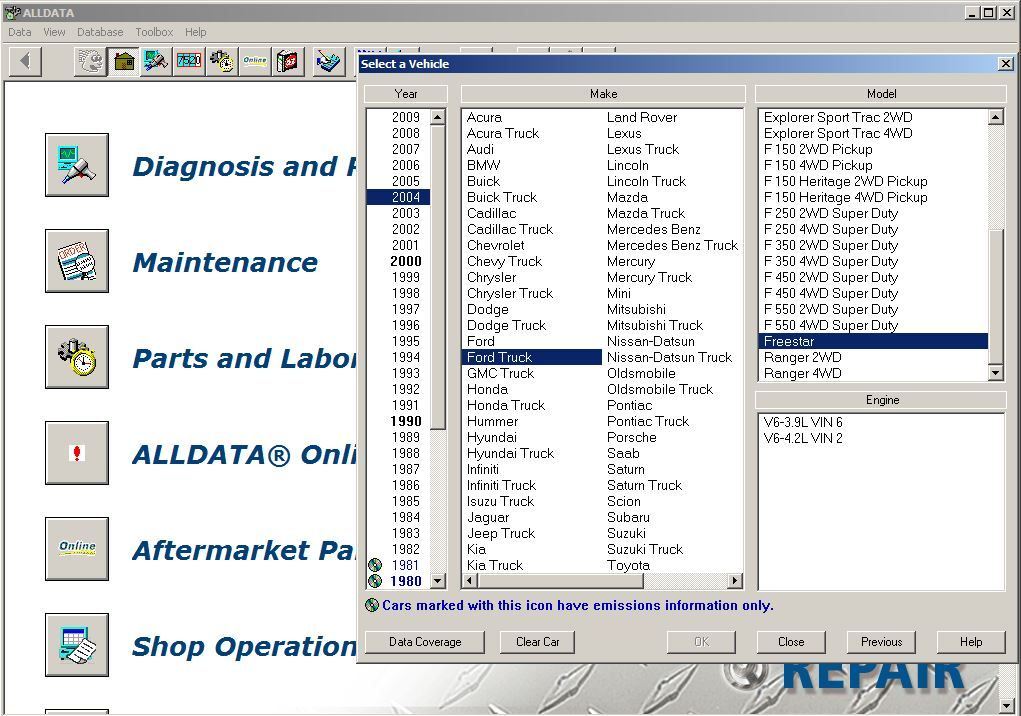Image resolution: width=1021 pixels, height=716 pixels.
Task: Select the V6-3.9L VIN 6 engine
Action: (x=803, y=422)
